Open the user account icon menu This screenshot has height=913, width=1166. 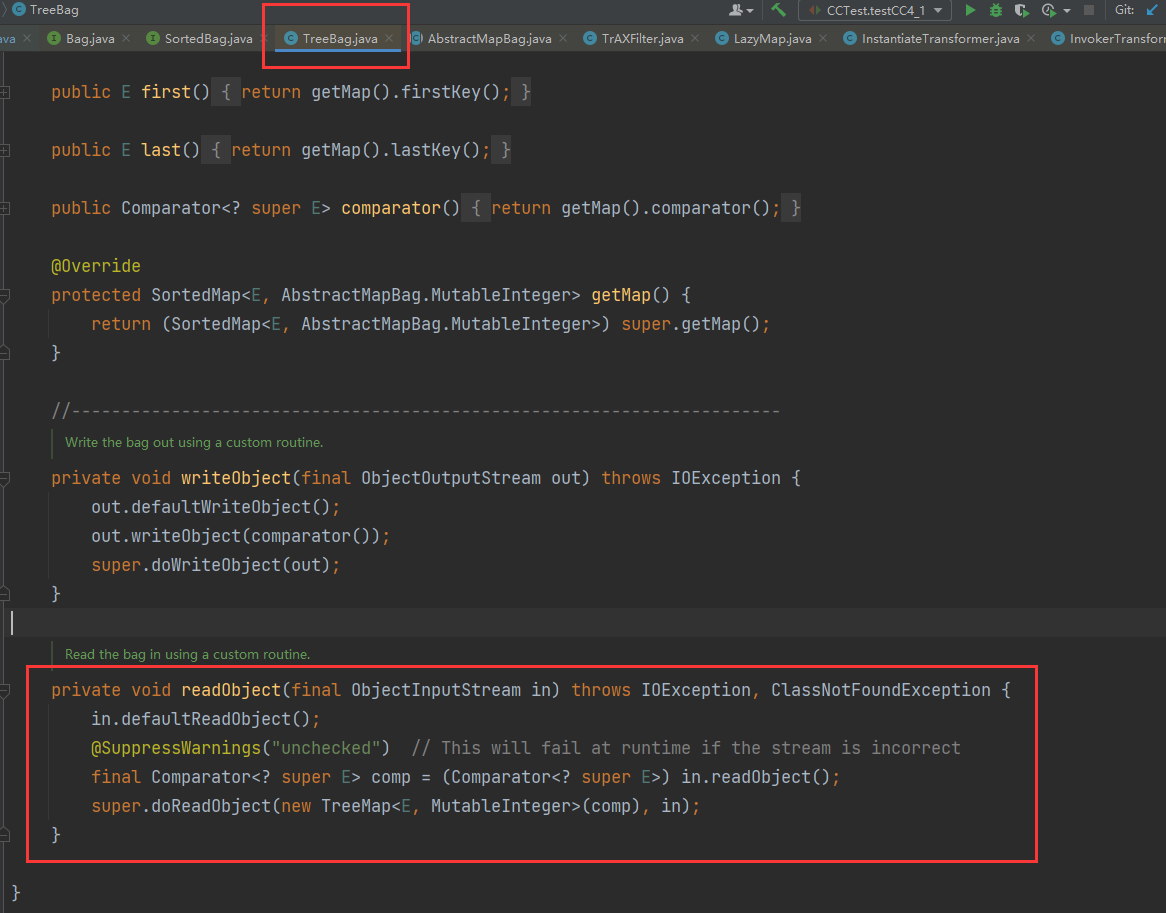741,10
